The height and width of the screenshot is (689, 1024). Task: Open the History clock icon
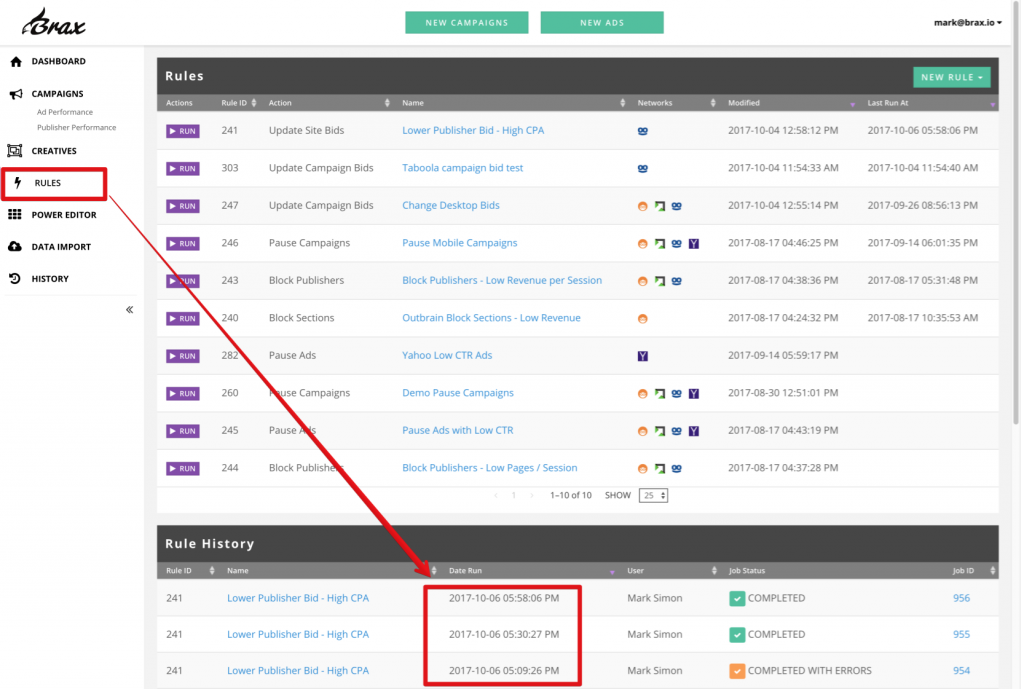(14, 279)
